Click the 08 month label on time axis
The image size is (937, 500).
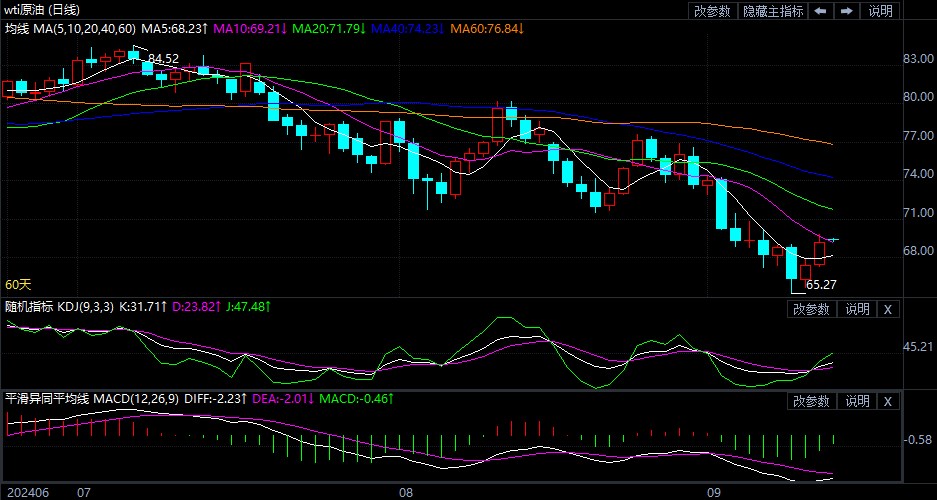[x=405, y=493]
